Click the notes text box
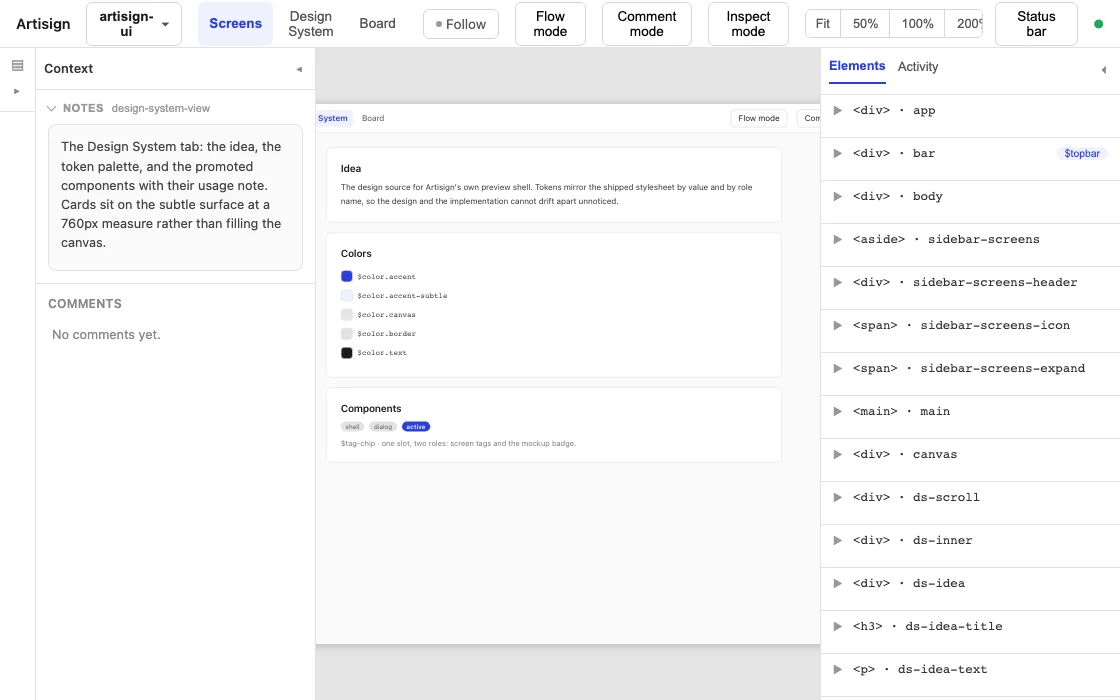Image resolution: width=1120 pixels, height=700 pixels. pos(175,197)
